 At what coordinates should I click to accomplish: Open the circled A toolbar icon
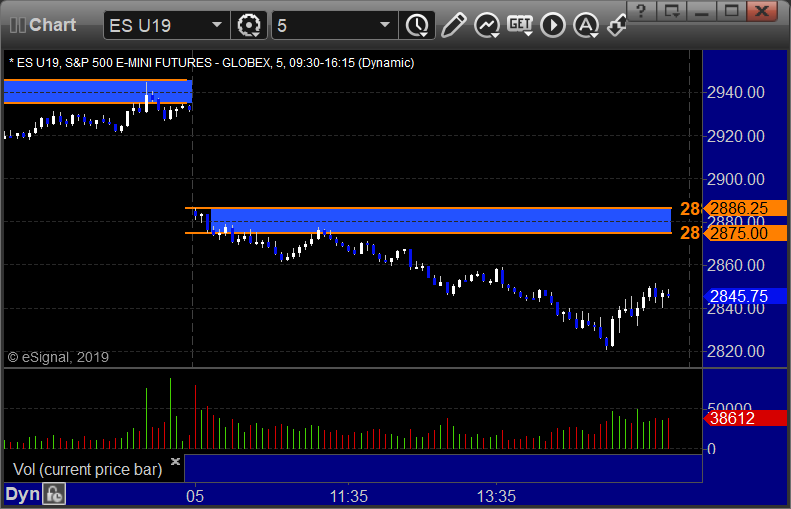click(586, 25)
